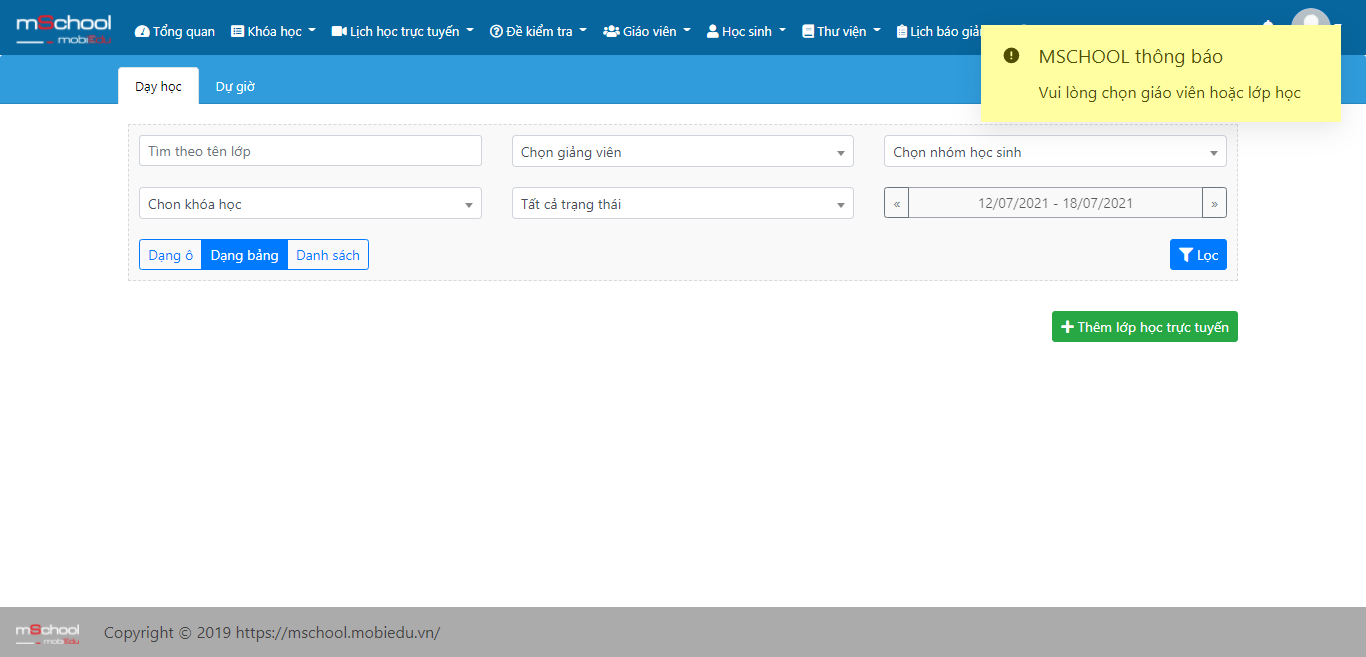Expand the Đề kiểm tra menu
The height and width of the screenshot is (657, 1366).
tap(538, 31)
